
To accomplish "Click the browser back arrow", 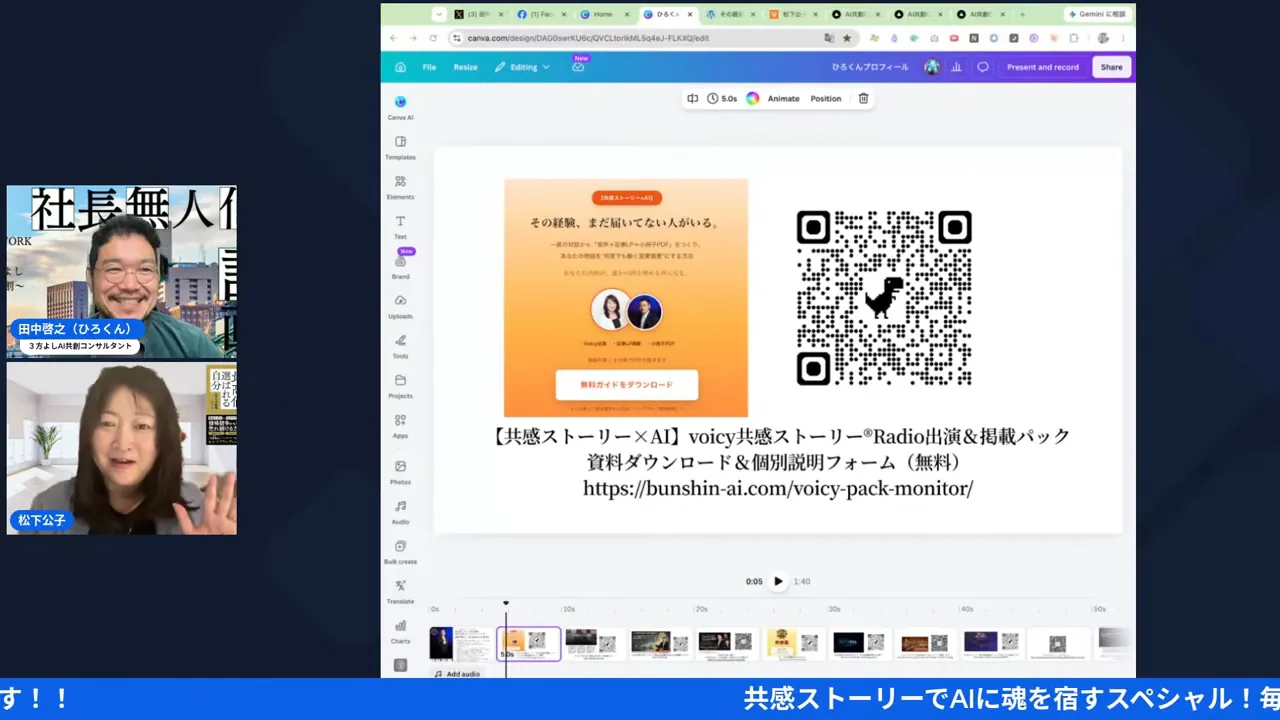I will (393, 38).
